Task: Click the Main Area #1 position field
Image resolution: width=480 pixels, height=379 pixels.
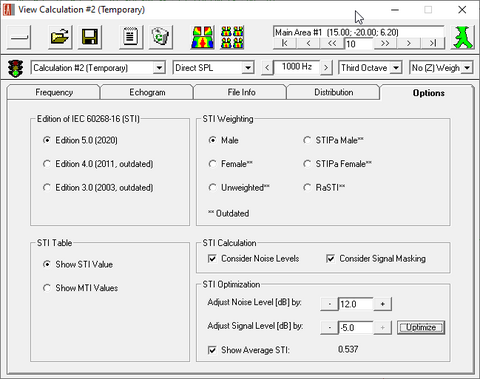Action: click(359, 32)
